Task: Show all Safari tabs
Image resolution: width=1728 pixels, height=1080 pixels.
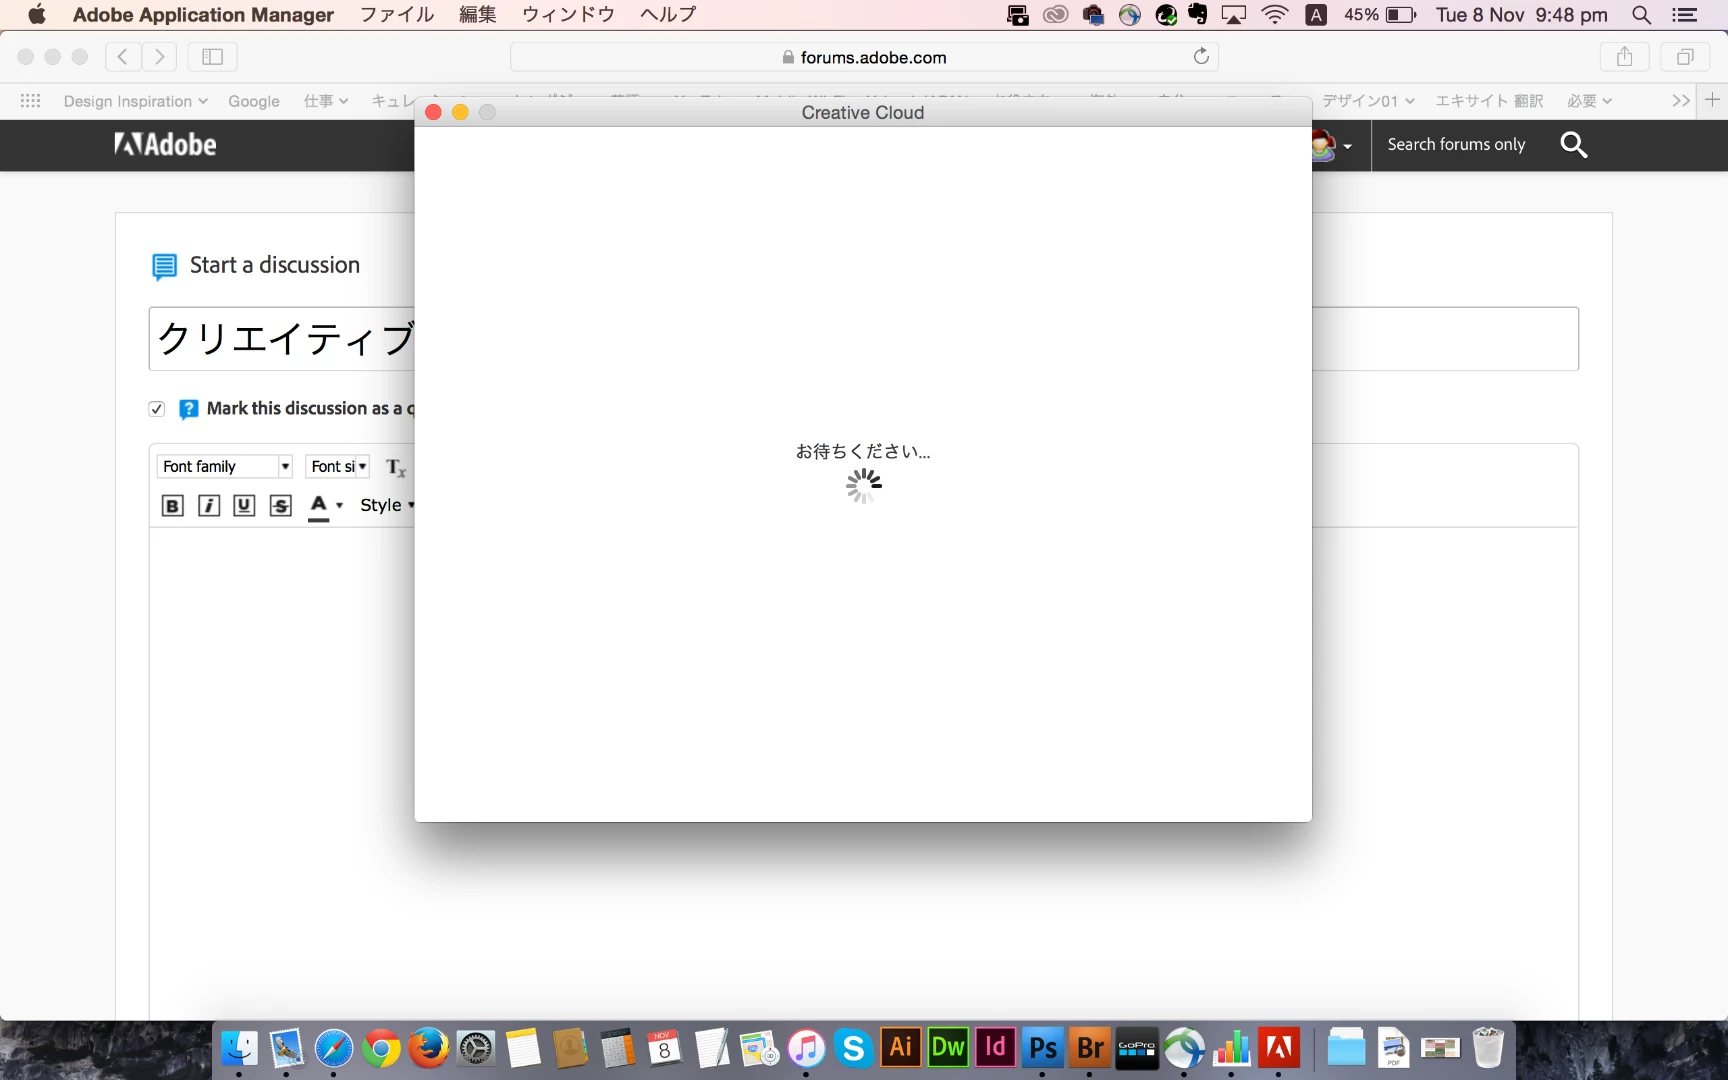Action: click(1685, 57)
